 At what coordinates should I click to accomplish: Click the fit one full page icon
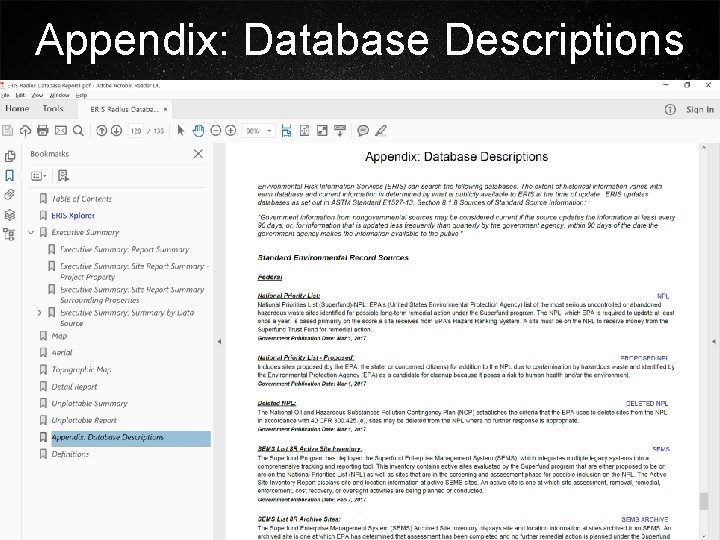click(304, 131)
